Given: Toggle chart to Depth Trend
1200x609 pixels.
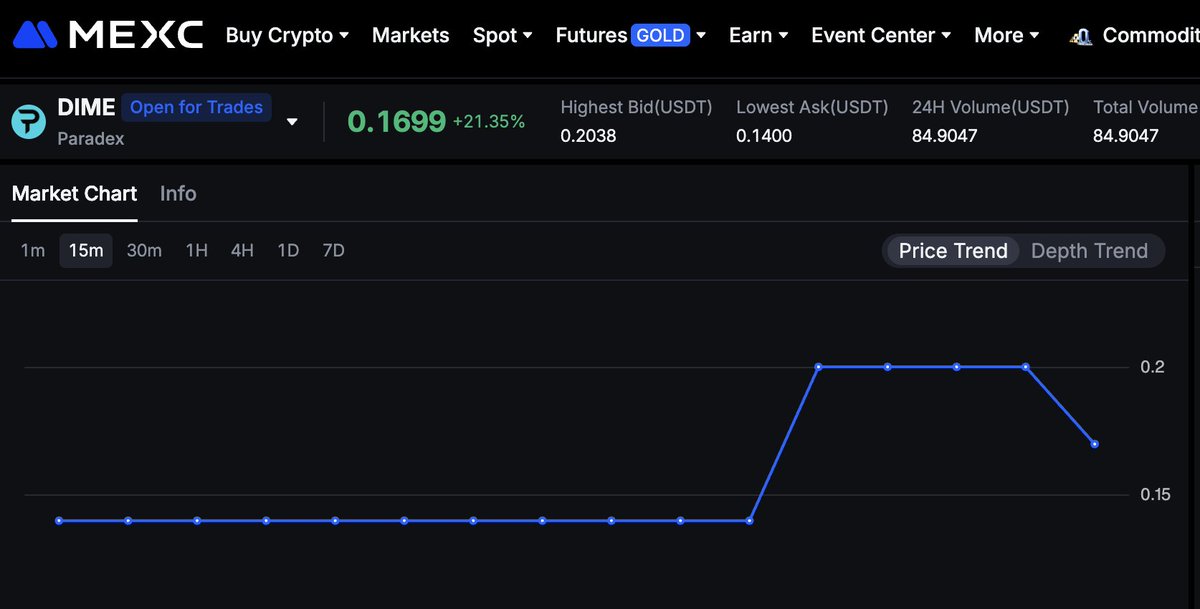Looking at the screenshot, I should pyautogui.click(x=1089, y=251).
